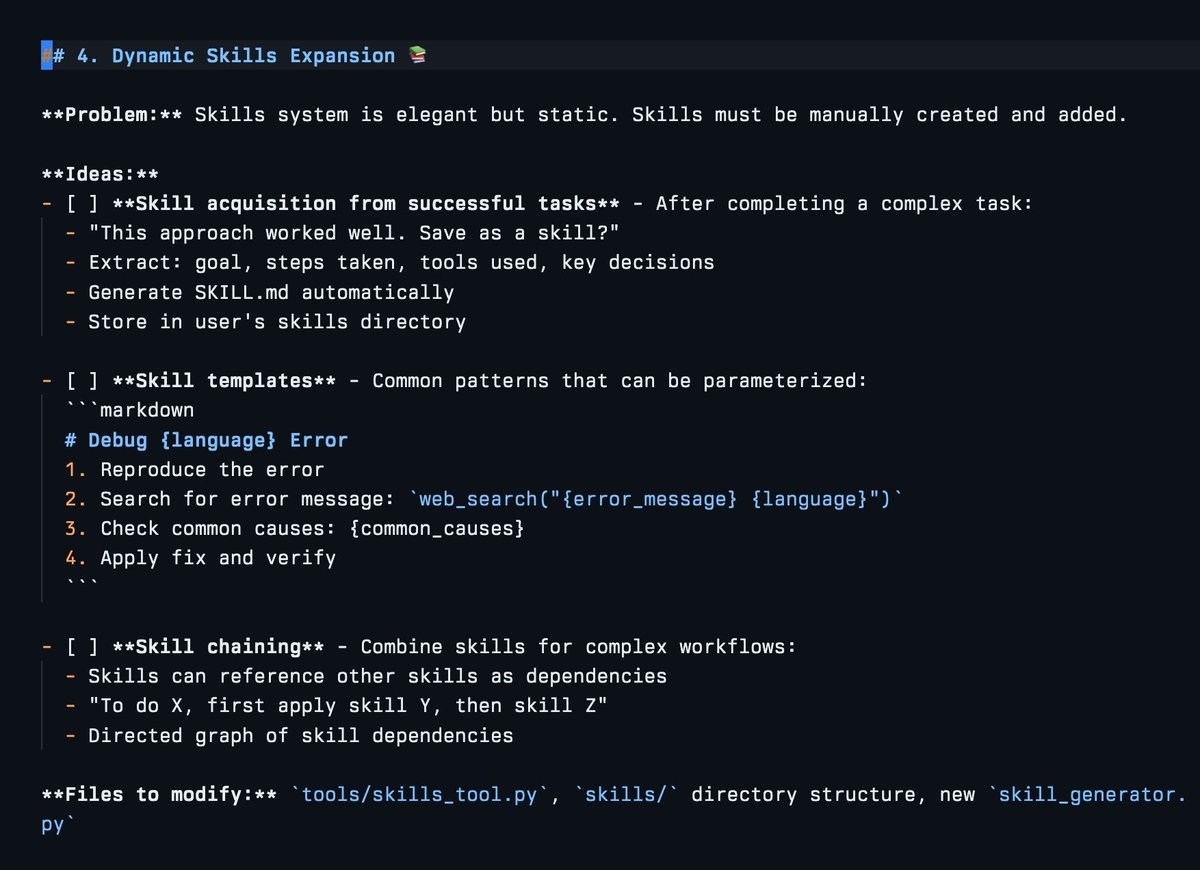Tick the Skill chaining checkbox

coord(82,647)
